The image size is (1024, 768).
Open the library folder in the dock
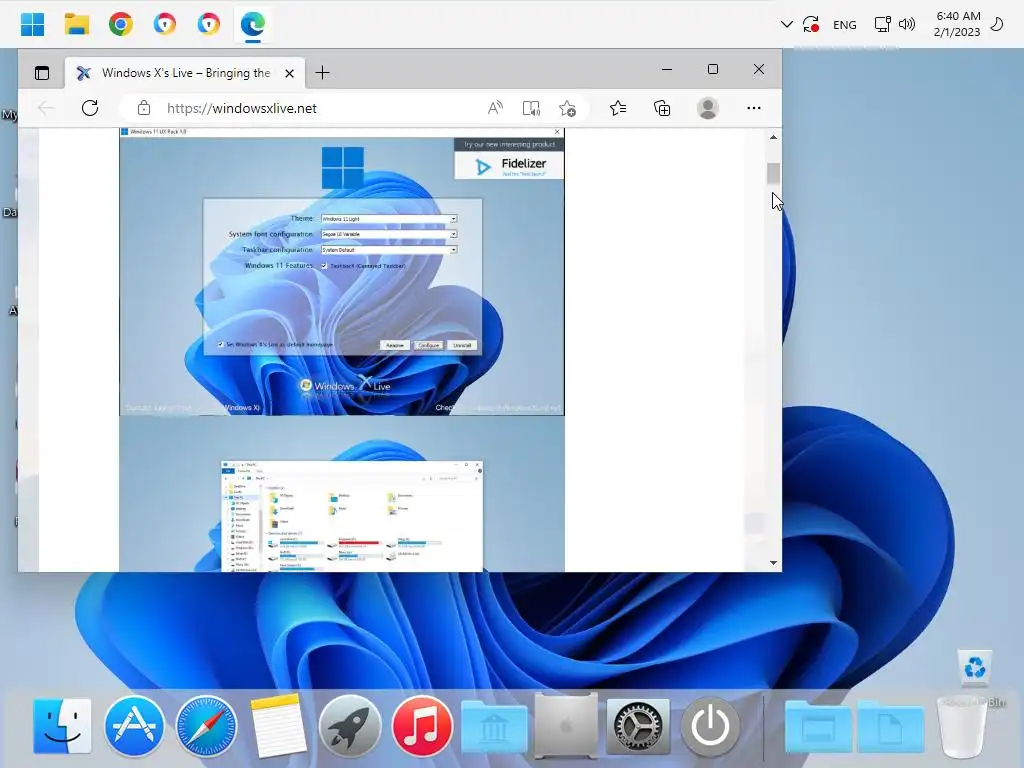494,726
